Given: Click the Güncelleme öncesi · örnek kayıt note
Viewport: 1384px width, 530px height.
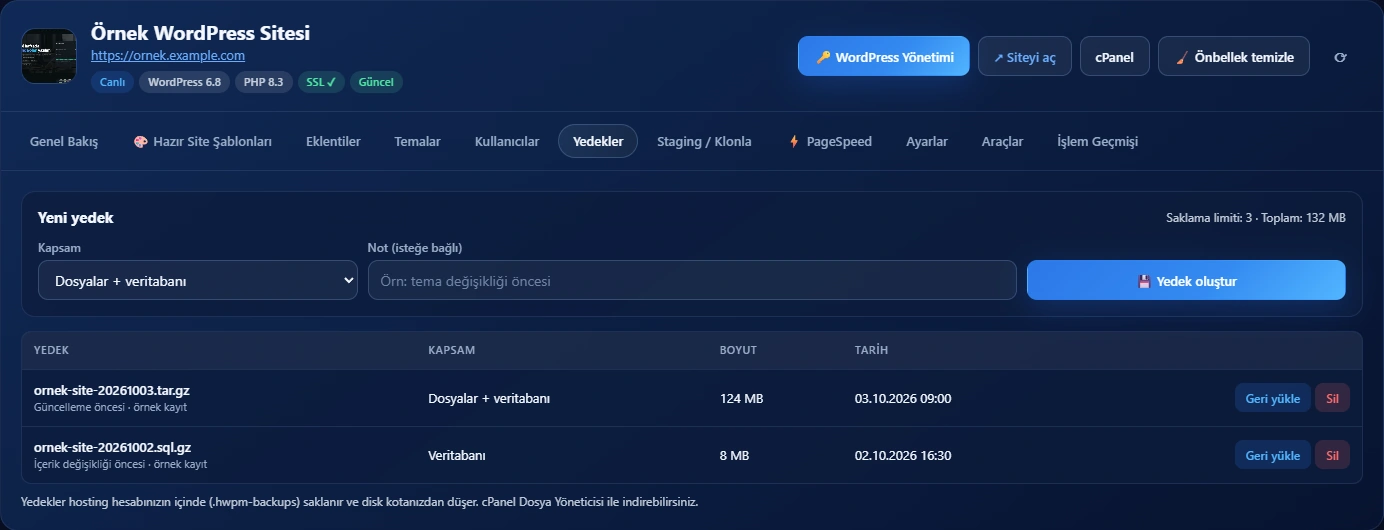Looking at the screenshot, I should click(x=110, y=407).
